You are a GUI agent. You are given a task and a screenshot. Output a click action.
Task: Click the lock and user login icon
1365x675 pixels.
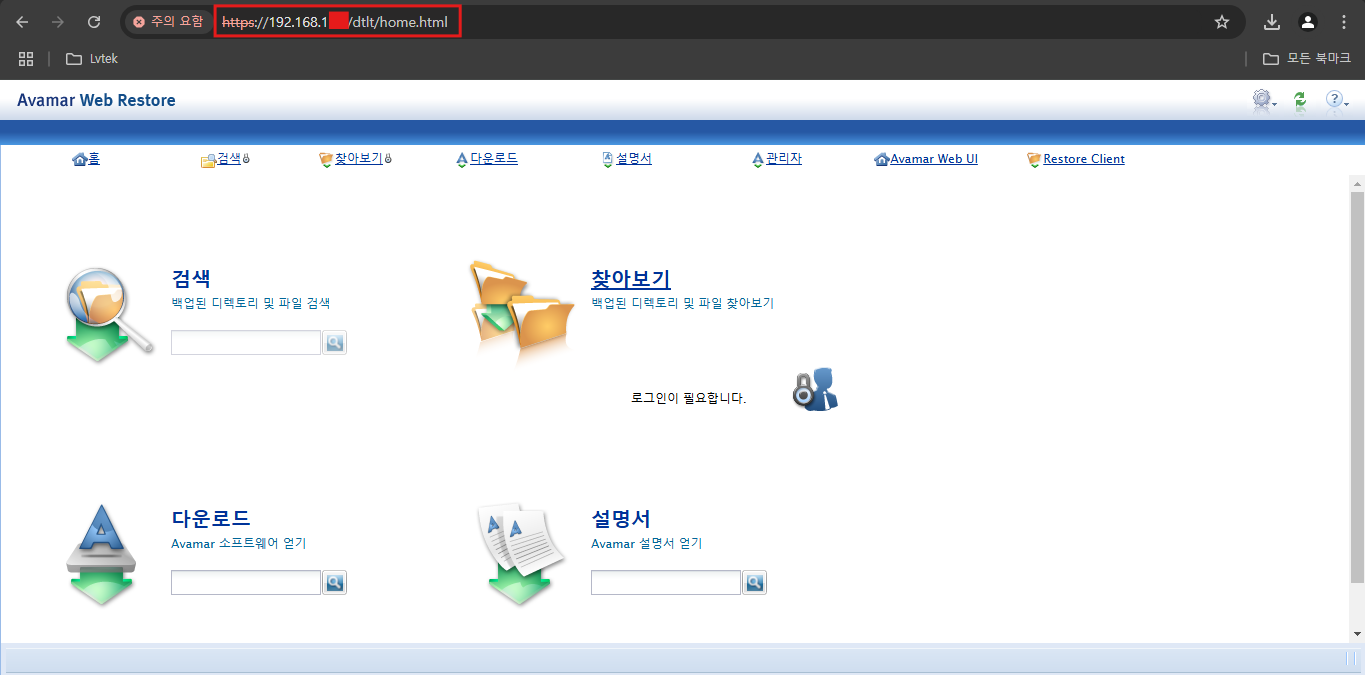click(x=815, y=389)
